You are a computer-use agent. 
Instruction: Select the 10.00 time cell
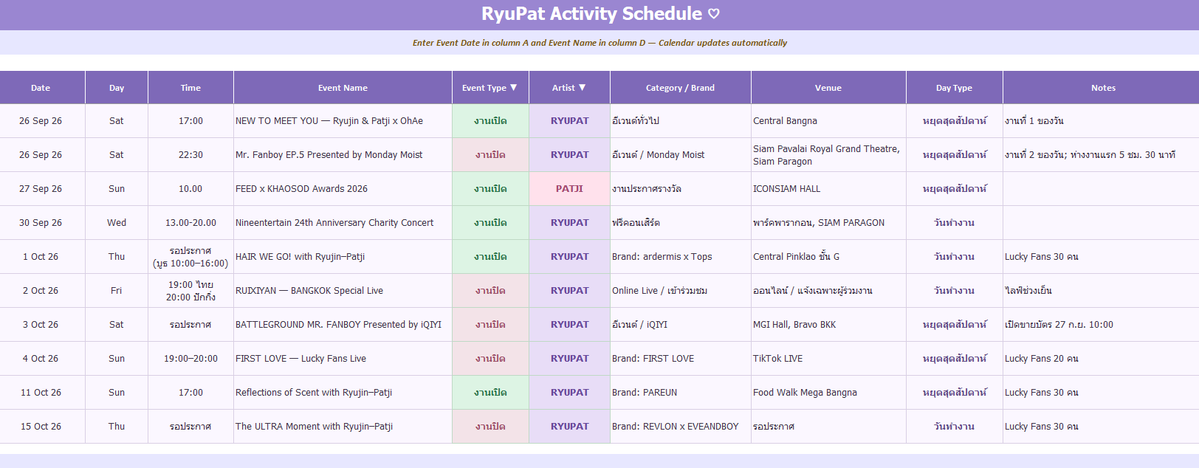coord(191,189)
